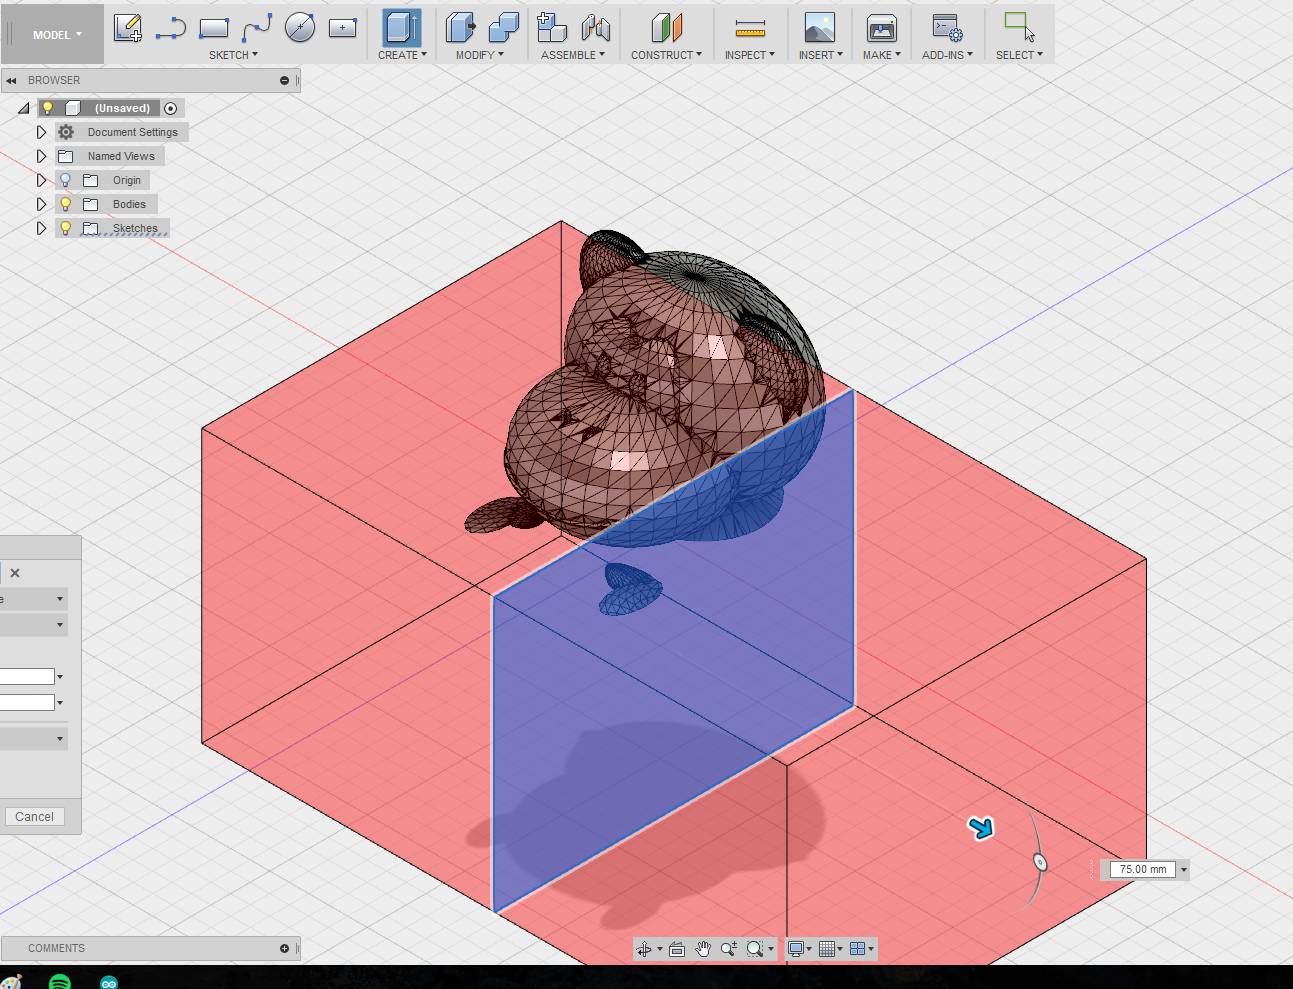Click the Select window-selection icon
The image size is (1293, 989).
tap(1019, 27)
